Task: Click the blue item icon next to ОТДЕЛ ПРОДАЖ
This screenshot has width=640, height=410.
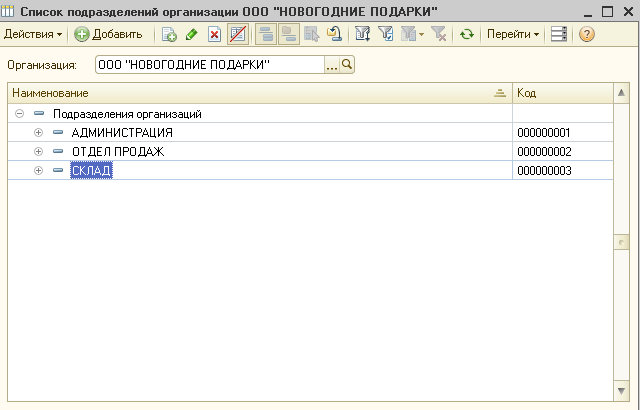Action: (x=58, y=151)
